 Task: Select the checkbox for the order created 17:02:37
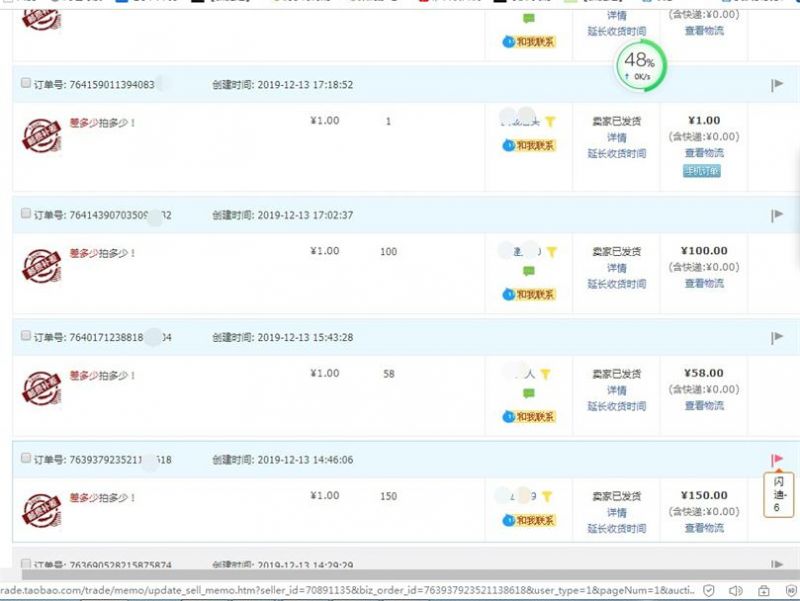pos(26,214)
